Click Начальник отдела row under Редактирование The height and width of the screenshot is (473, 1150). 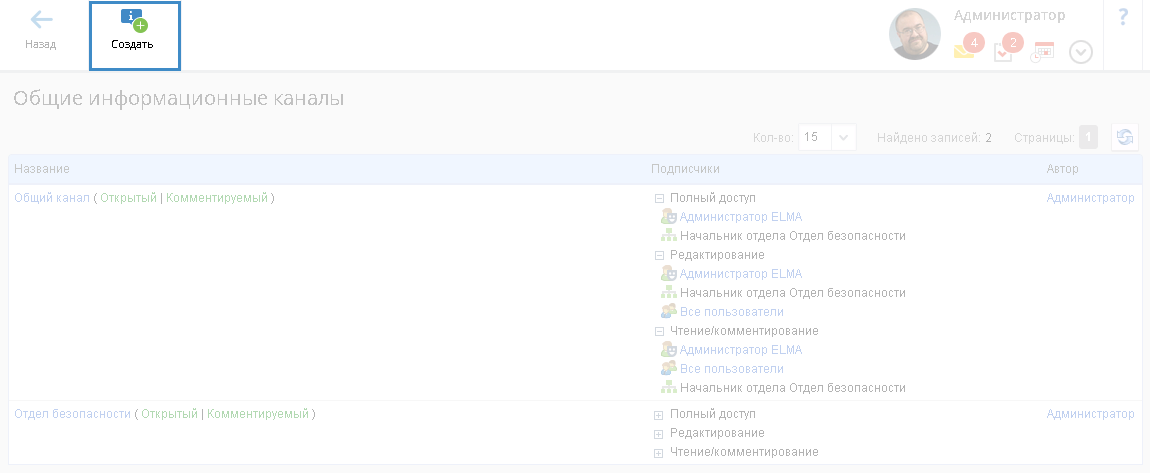(x=793, y=293)
